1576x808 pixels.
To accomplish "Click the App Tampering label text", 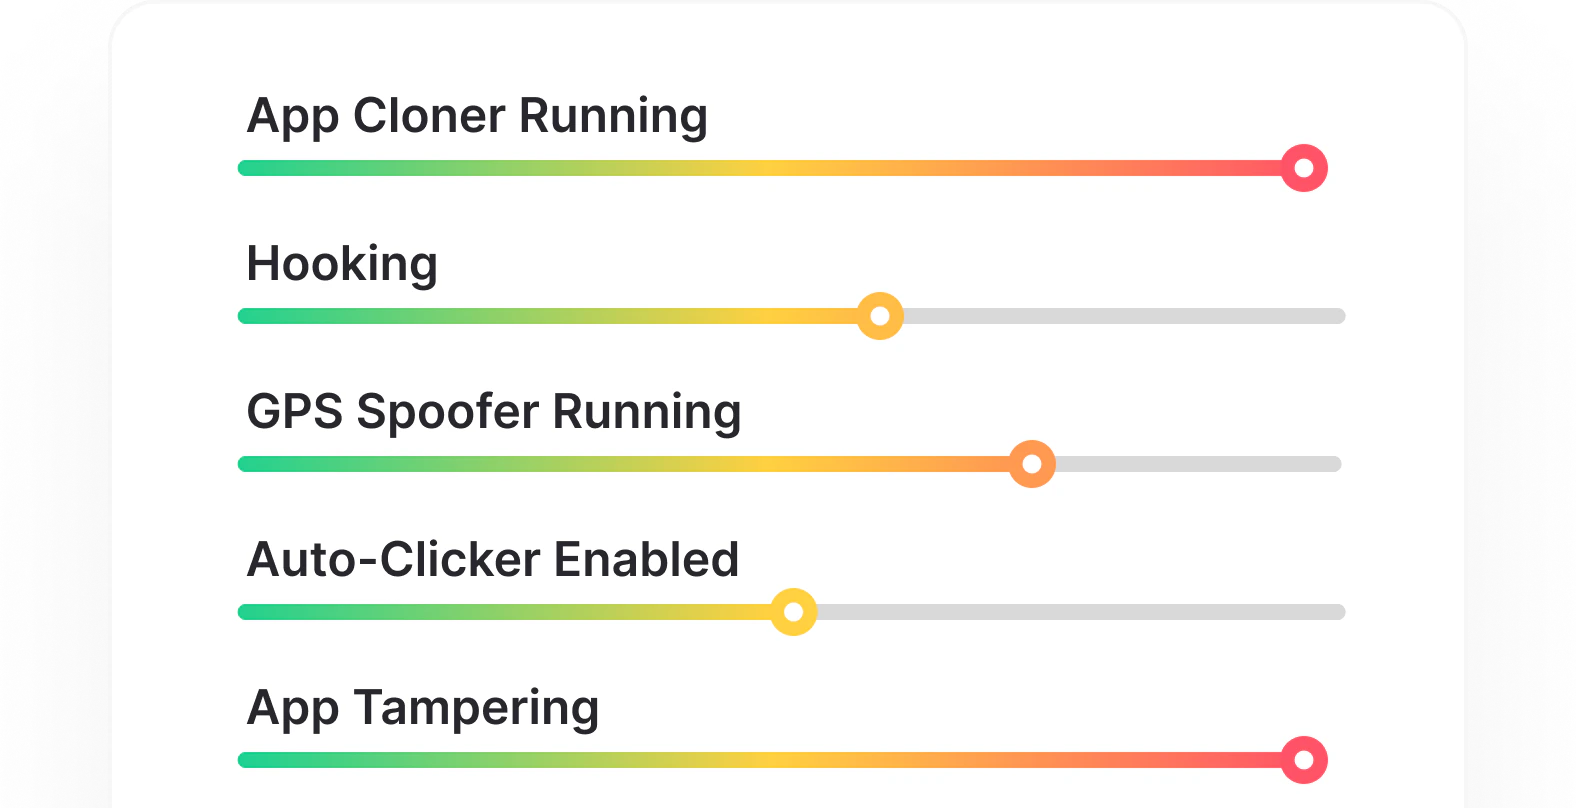I will click(x=422, y=708).
